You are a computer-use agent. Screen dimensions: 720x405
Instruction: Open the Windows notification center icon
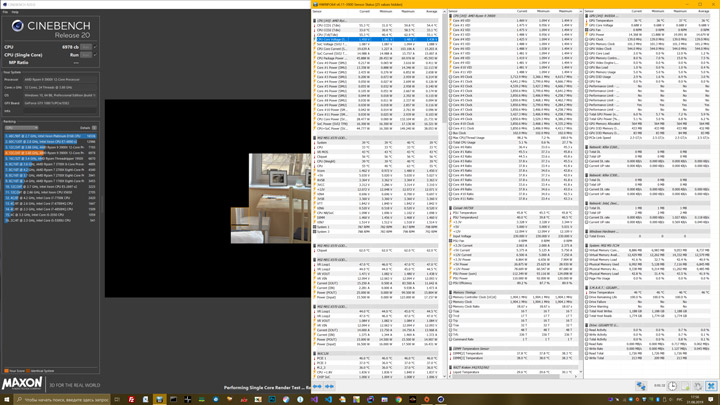tap(711, 399)
